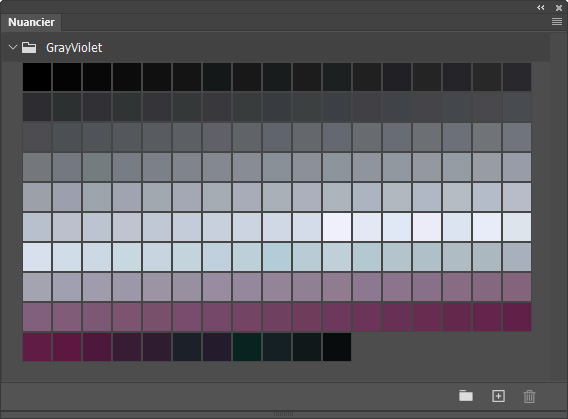Viewport: 568px width, 419px height.
Task: Choose the light blue swatch mid seventh row
Action: pyautogui.click(x=277, y=257)
